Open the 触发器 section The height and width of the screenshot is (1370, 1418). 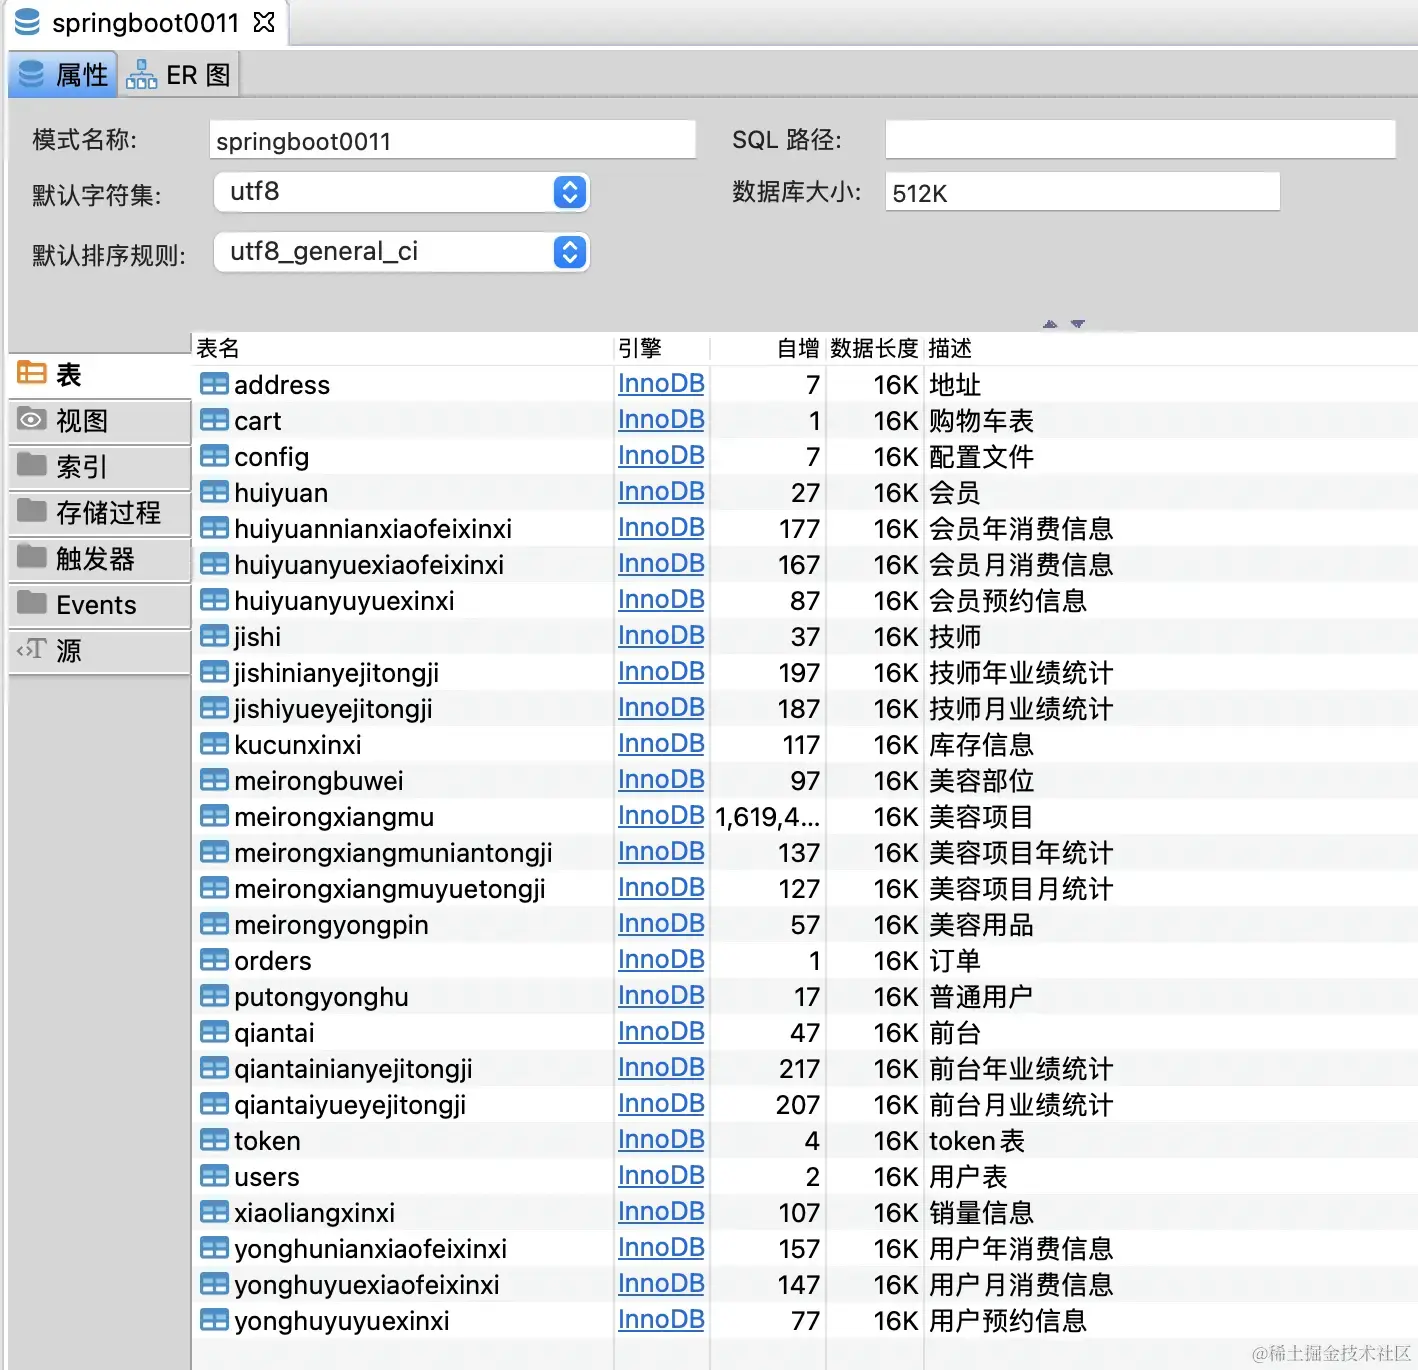point(100,559)
